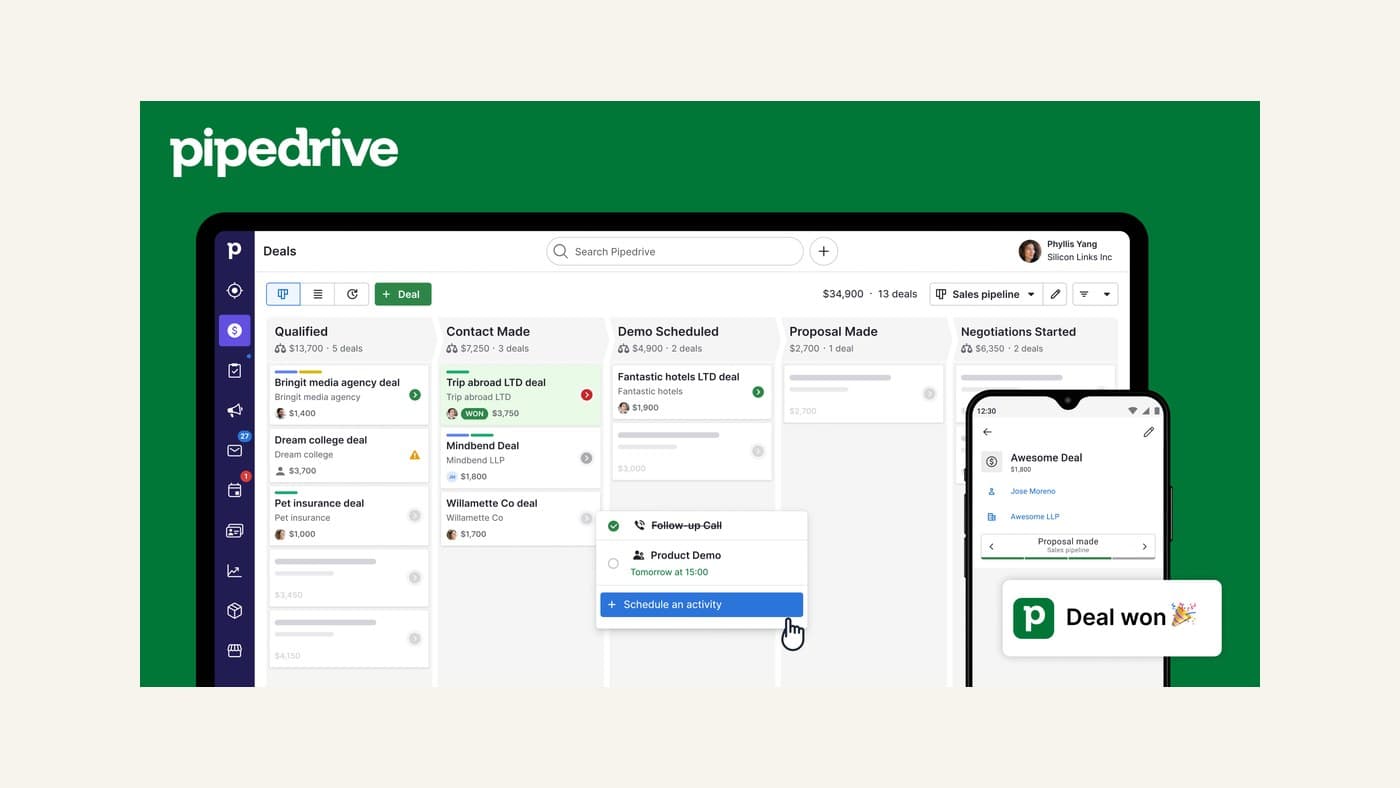The image size is (1400, 788).
Task: Click the color labels on Bringit media agency deal
Action: pyautogui.click(x=298, y=372)
